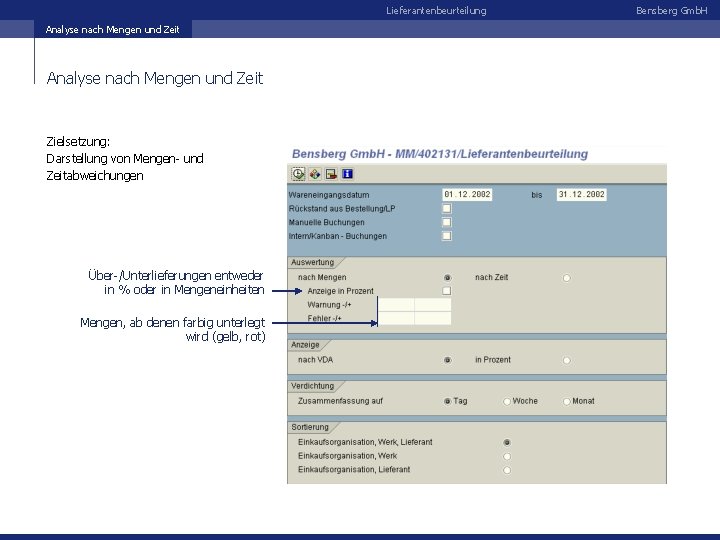Image resolution: width=720 pixels, height=540 pixels.
Task: Select summary by 'Tag'
Action: pos(447,401)
